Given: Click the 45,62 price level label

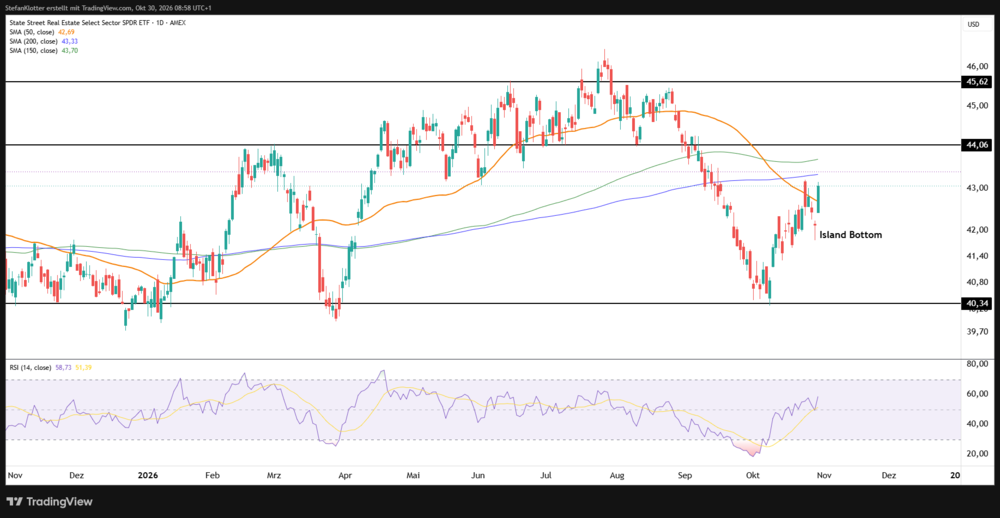Looking at the screenshot, I should click(x=977, y=82).
